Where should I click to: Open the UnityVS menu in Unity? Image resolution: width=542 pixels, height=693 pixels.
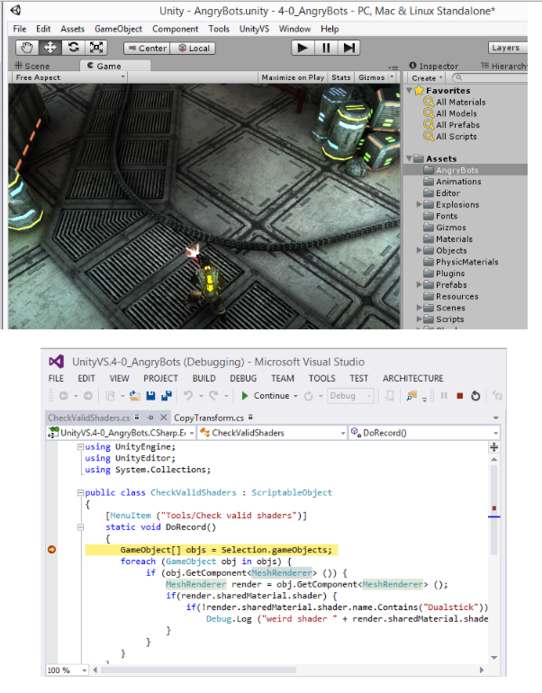coord(254,29)
